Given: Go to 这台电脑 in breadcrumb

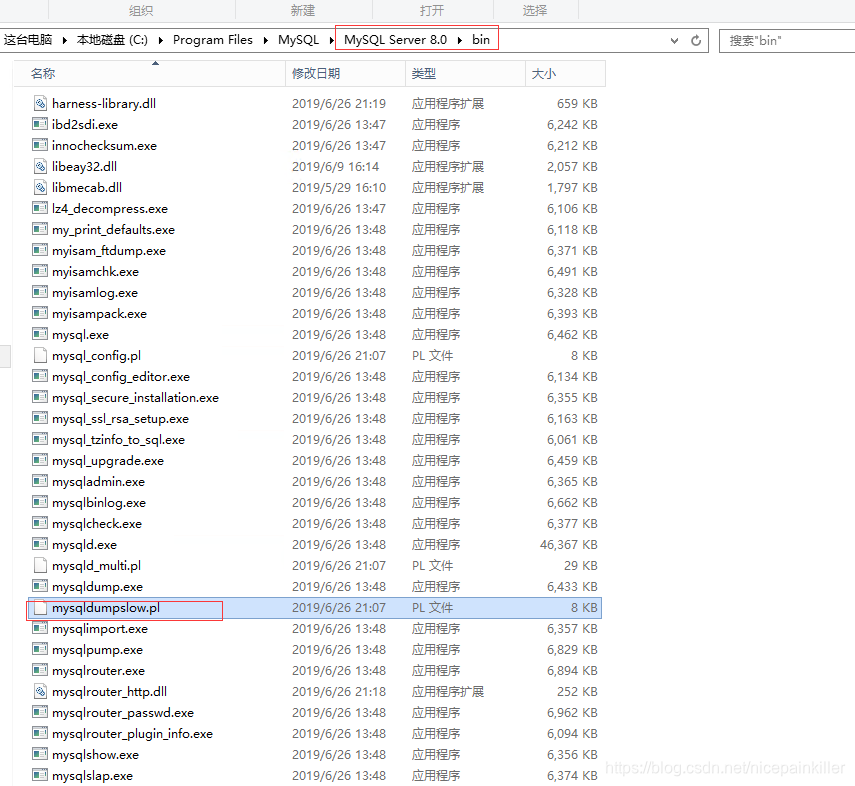Looking at the screenshot, I should (28, 40).
